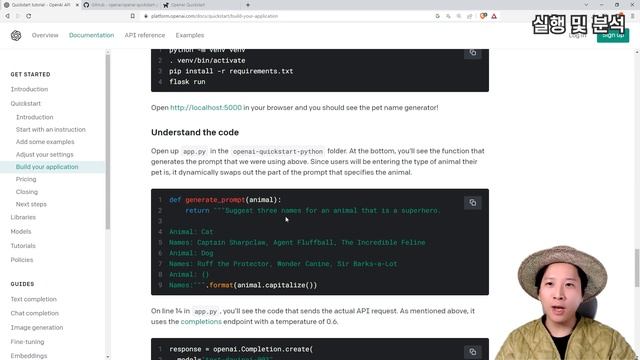
Task: Open the Fine-tuning guide
Action: click(27, 342)
